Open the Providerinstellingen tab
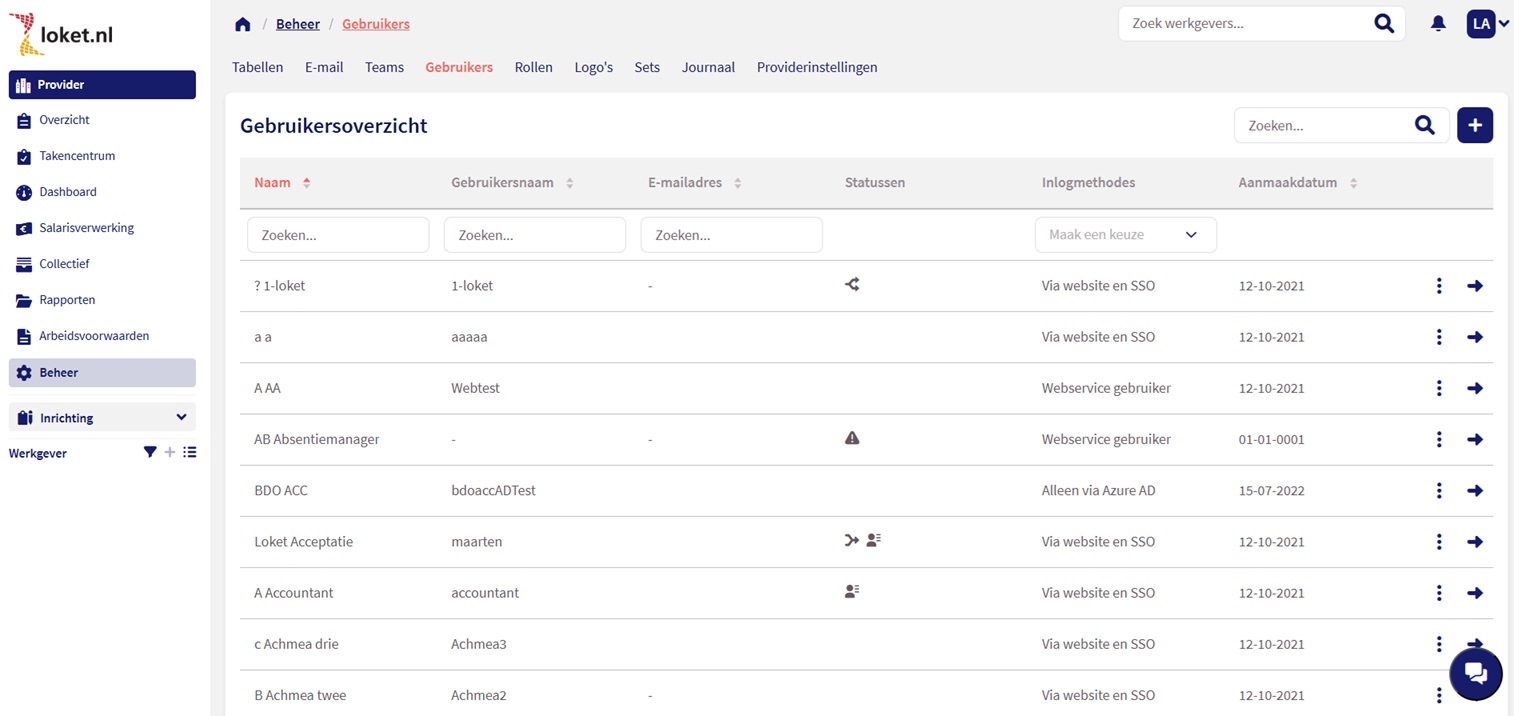Screen dimensions: 1514x716 click(x=816, y=67)
